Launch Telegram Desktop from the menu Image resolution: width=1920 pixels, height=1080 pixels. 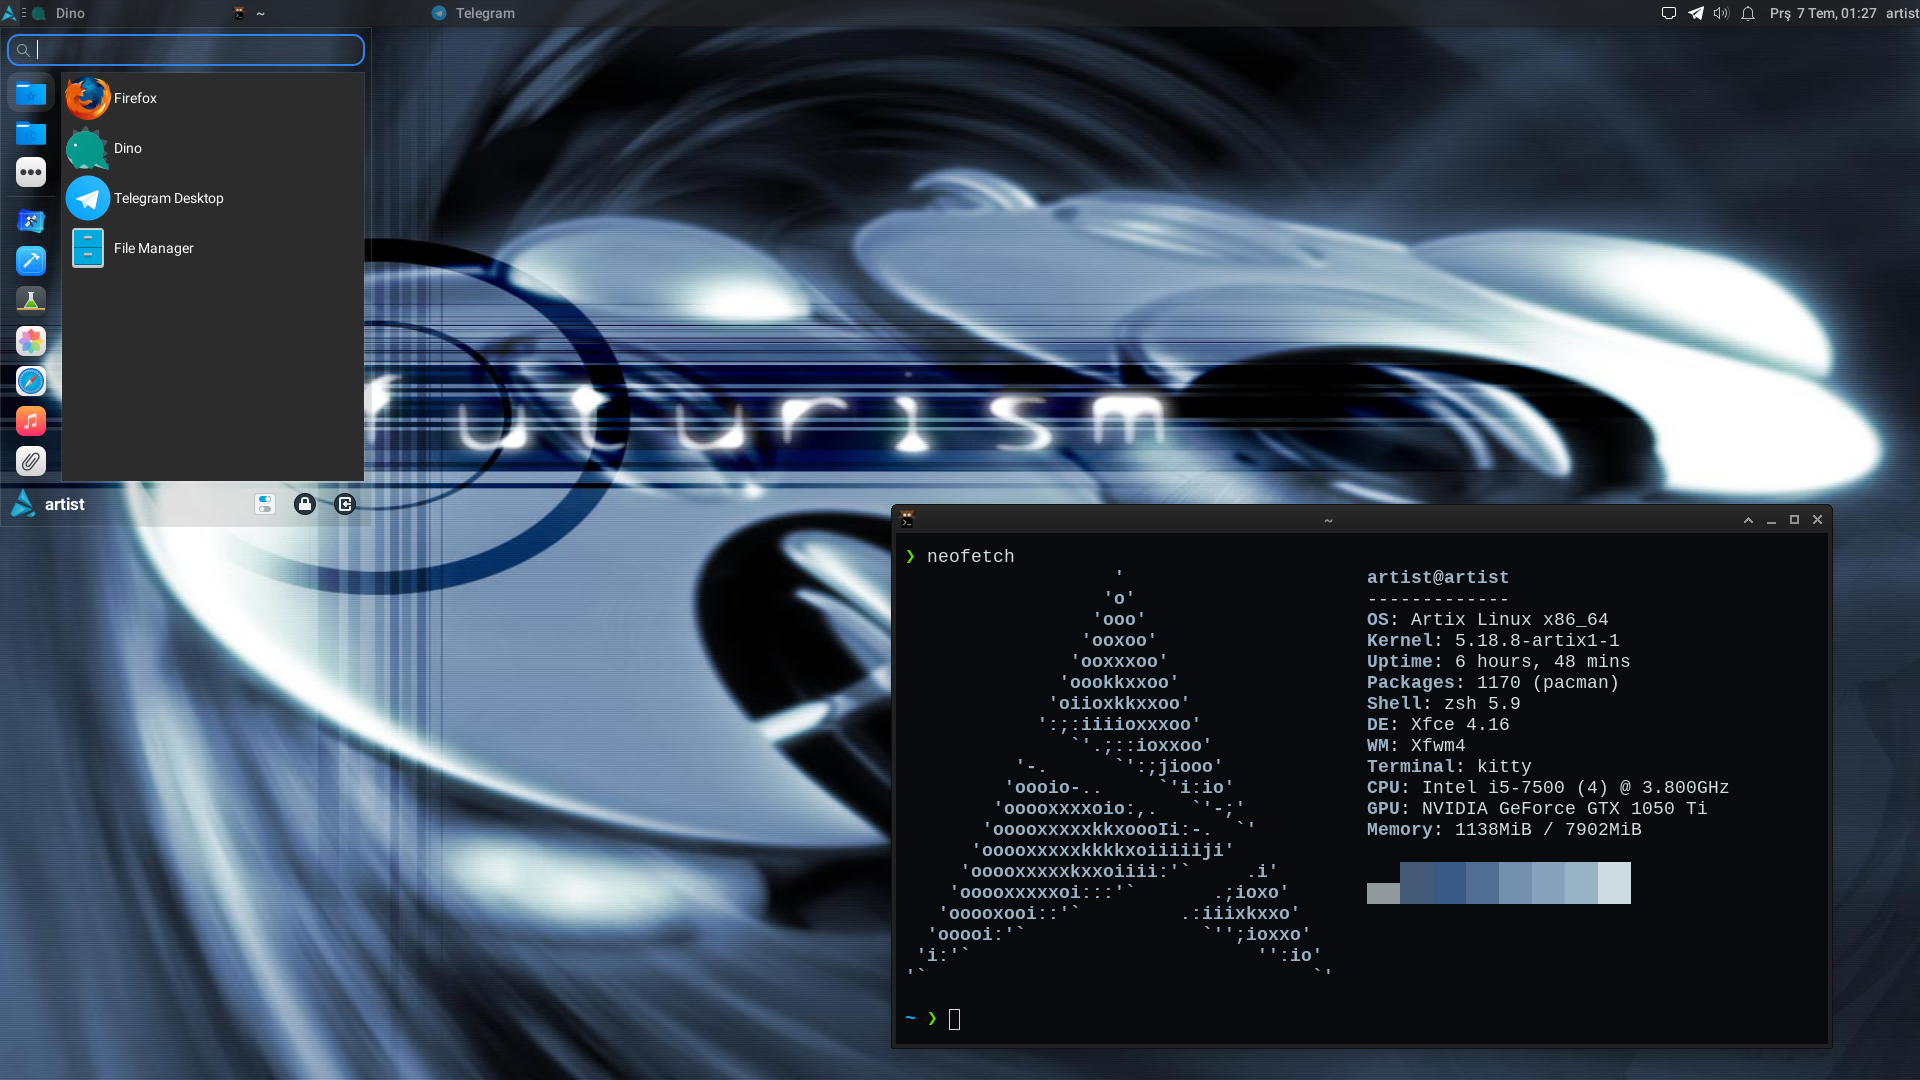(212, 198)
